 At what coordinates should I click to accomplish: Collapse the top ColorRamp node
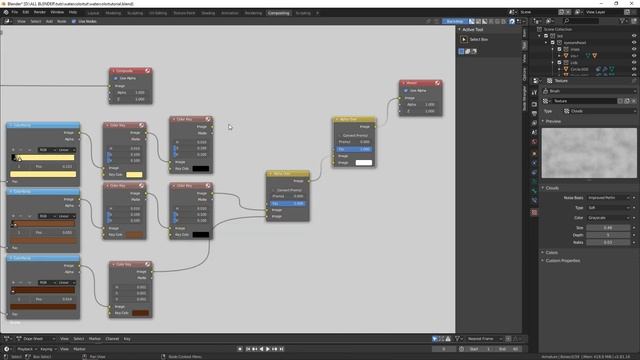11,125
